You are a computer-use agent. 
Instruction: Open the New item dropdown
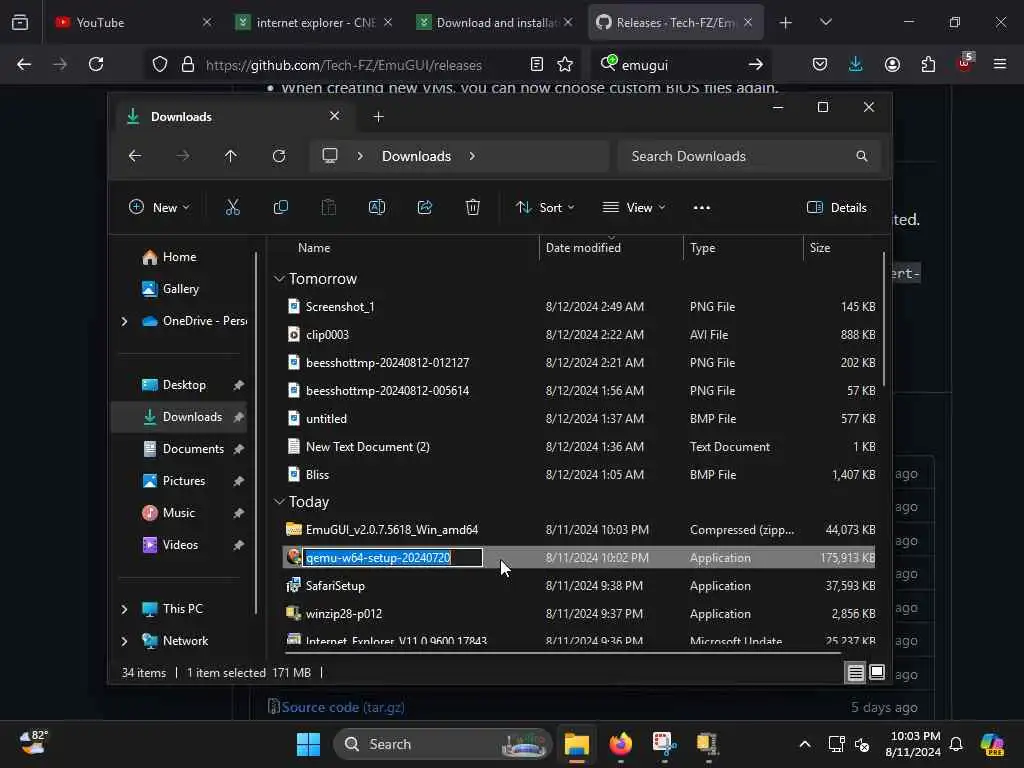[x=159, y=208]
